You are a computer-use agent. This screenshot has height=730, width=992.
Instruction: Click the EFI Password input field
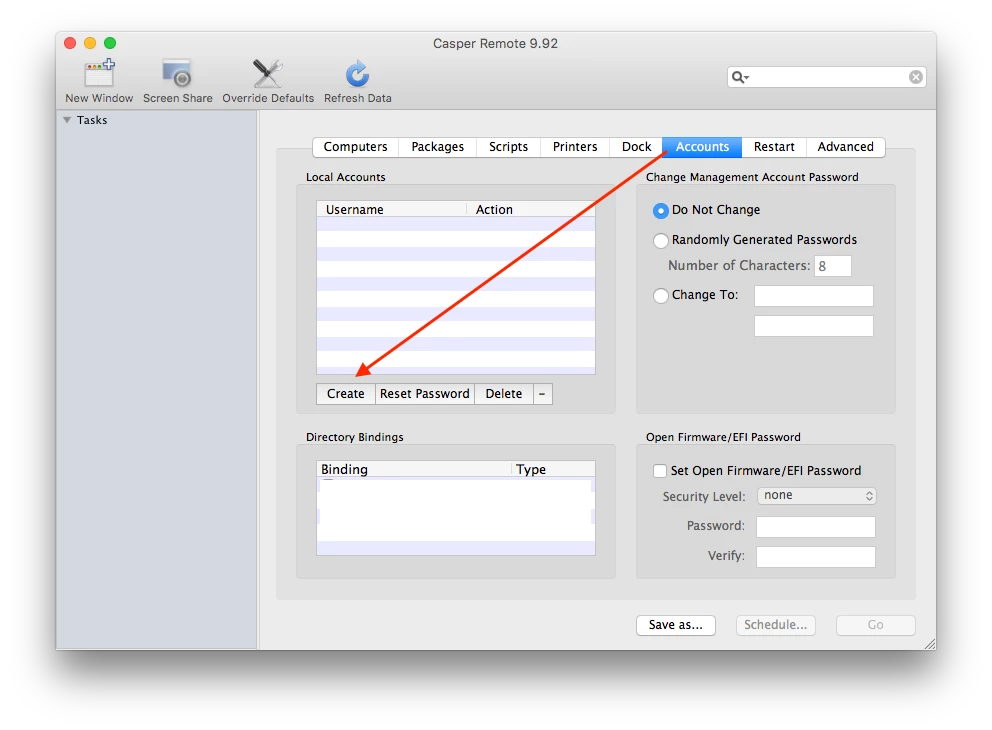[x=816, y=526]
